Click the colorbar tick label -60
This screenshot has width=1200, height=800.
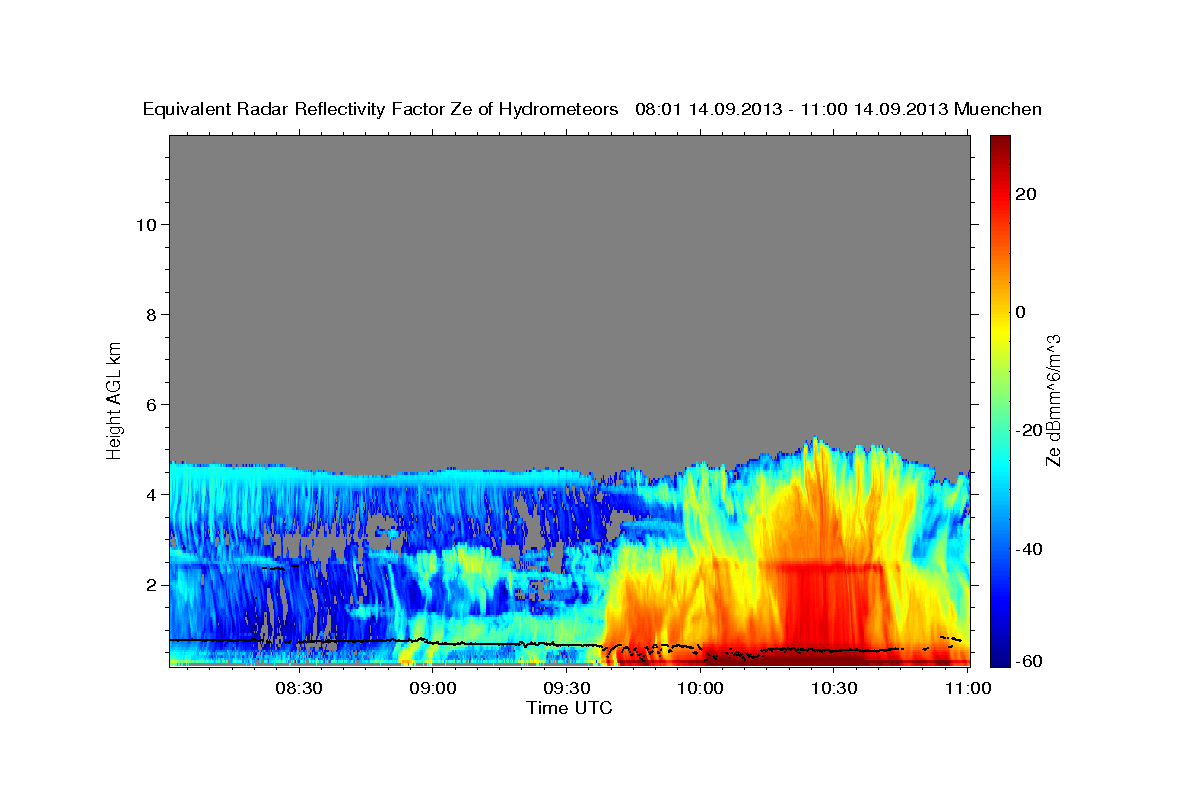point(1029,661)
